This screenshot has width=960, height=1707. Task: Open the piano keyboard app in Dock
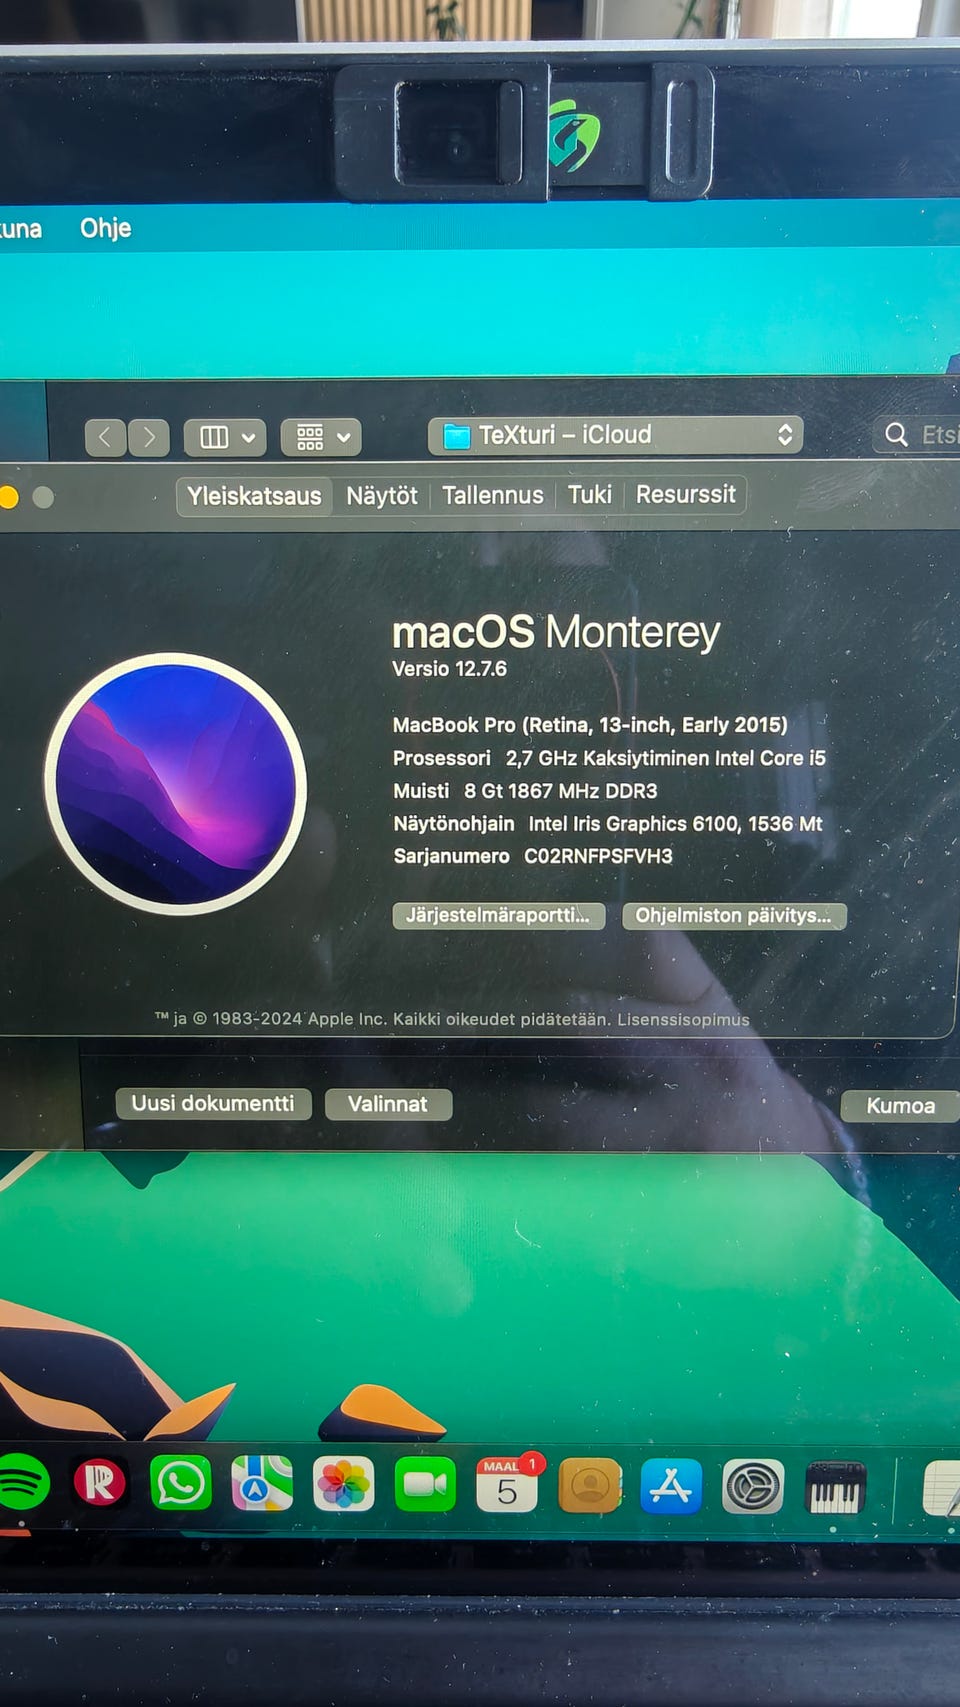click(835, 1488)
